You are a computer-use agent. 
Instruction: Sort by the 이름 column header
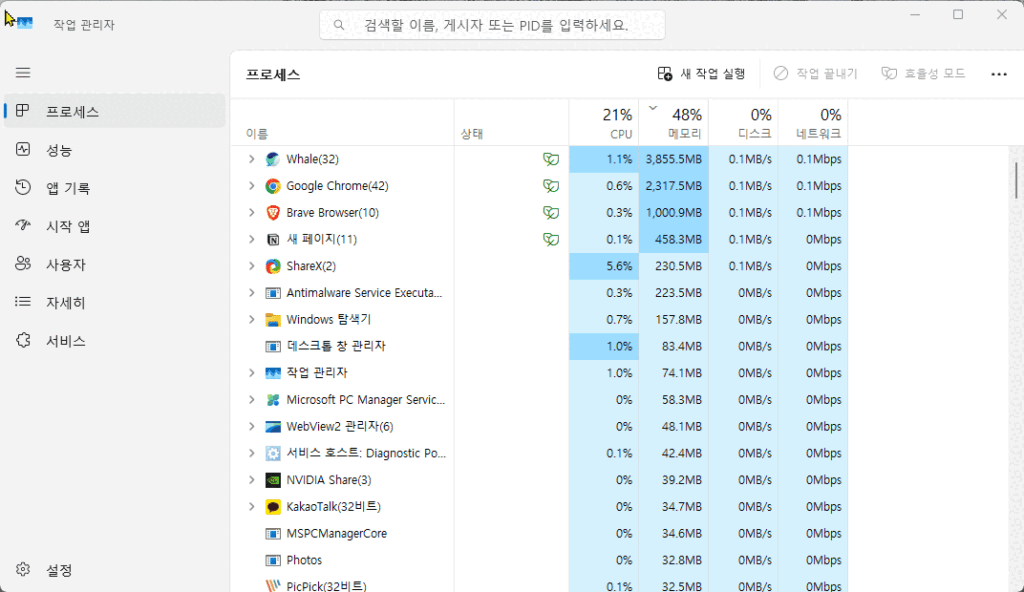(343, 123)
